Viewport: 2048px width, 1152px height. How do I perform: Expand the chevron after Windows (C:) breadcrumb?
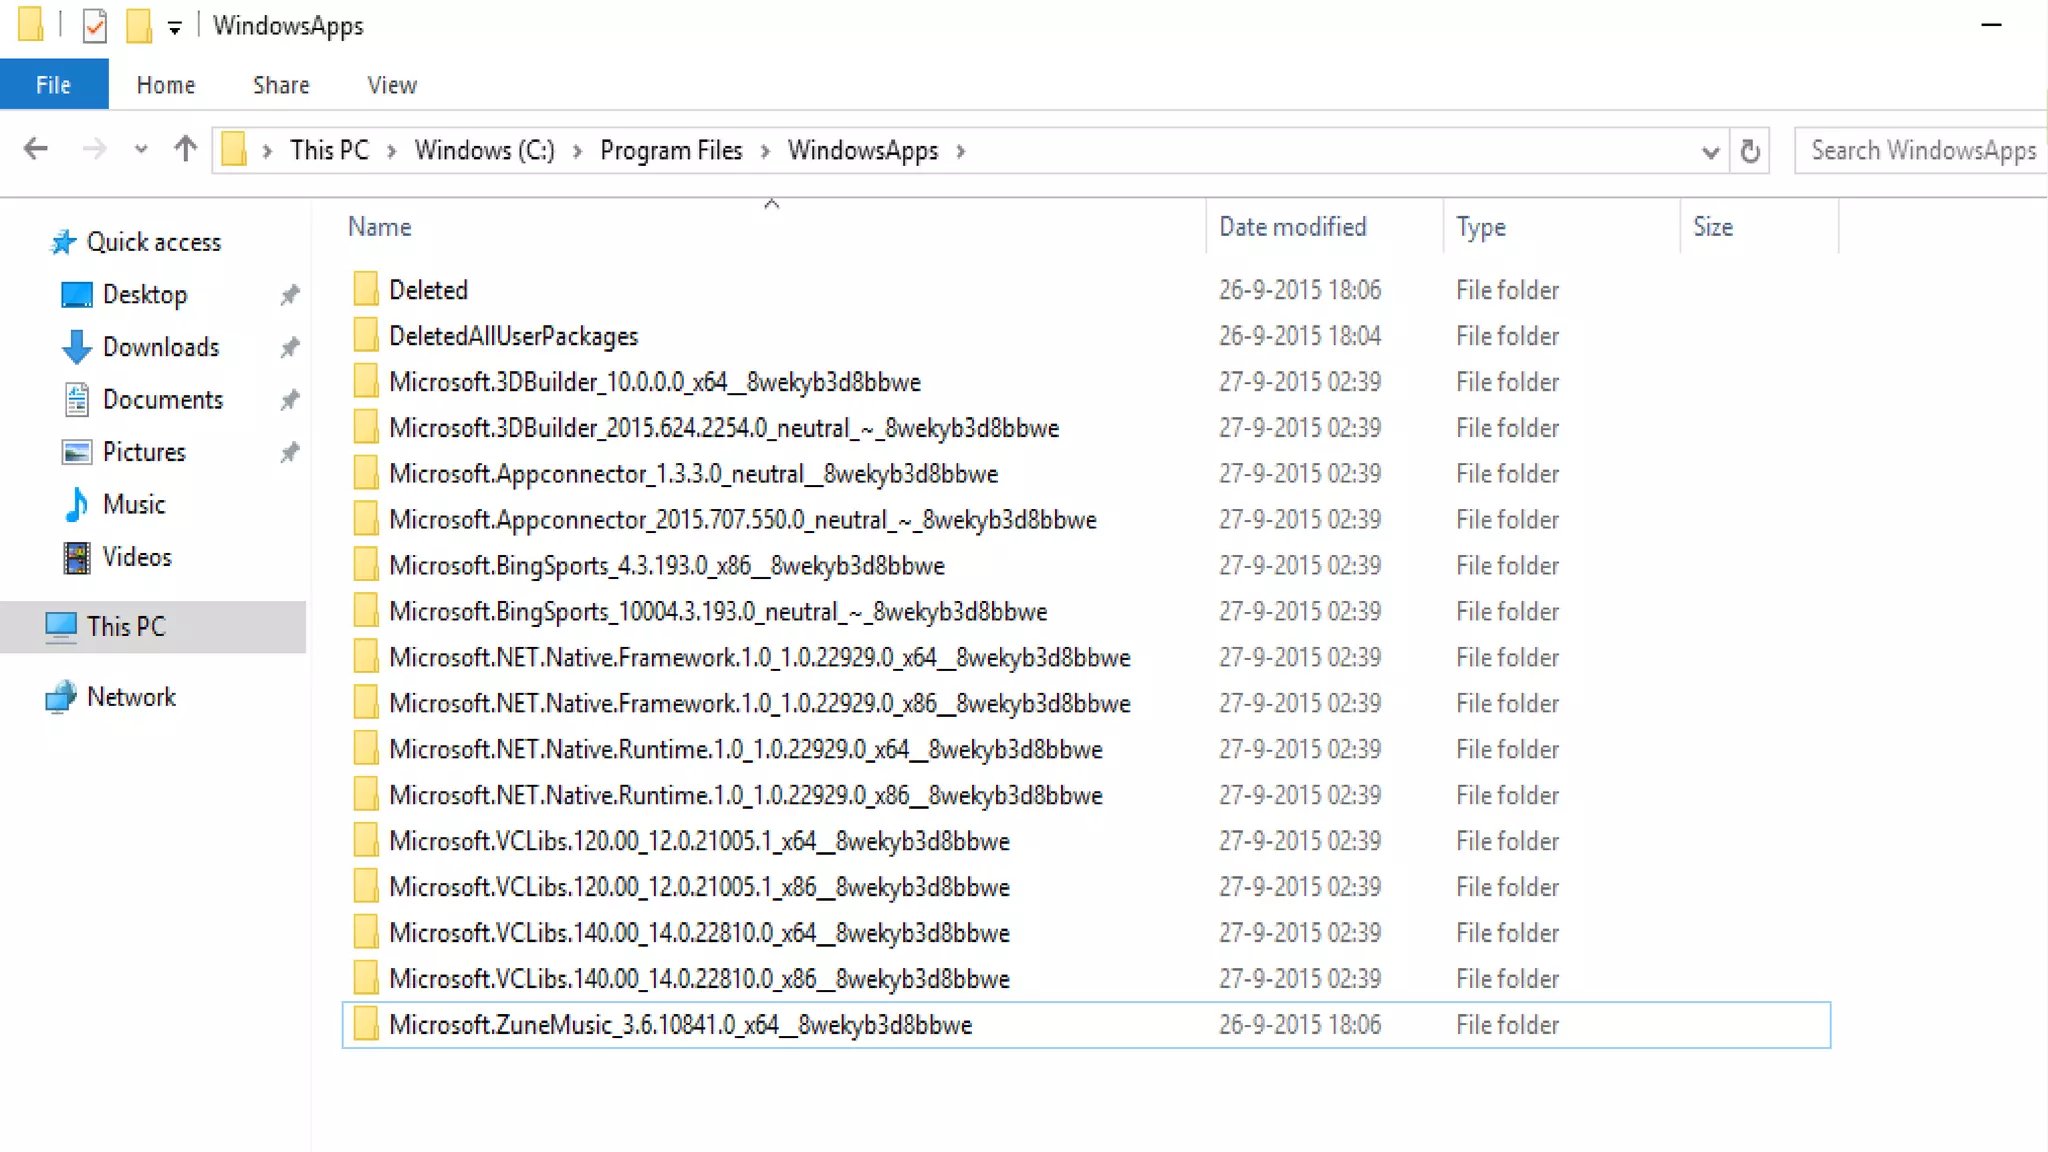(x=577, y=151)
